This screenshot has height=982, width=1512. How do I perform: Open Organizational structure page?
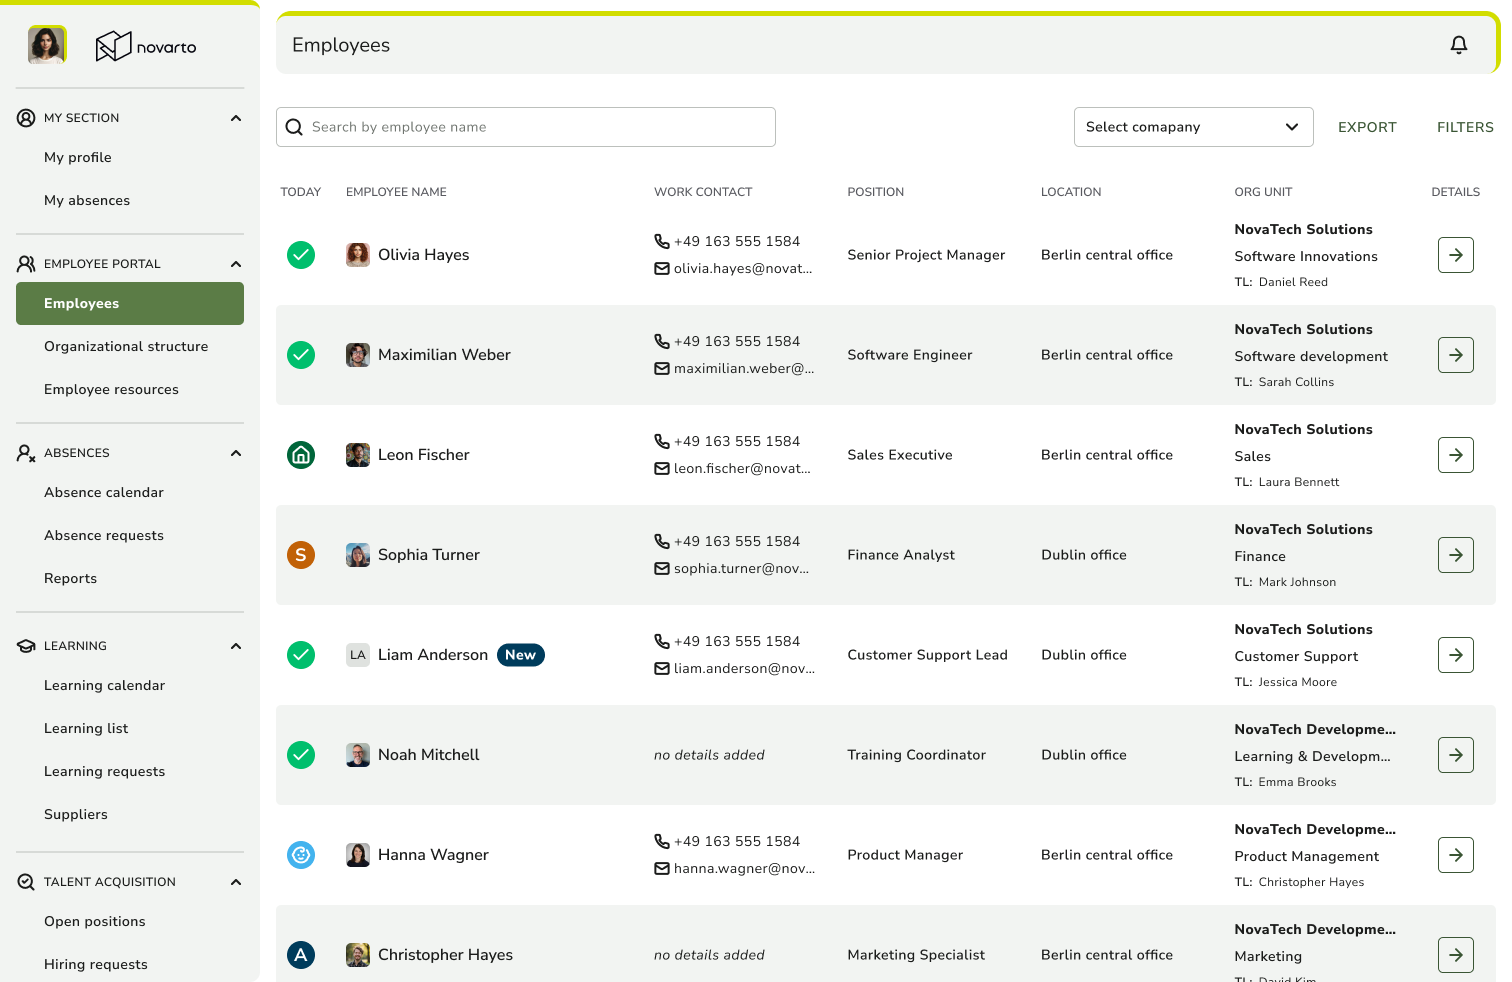[x=126, y=346]
